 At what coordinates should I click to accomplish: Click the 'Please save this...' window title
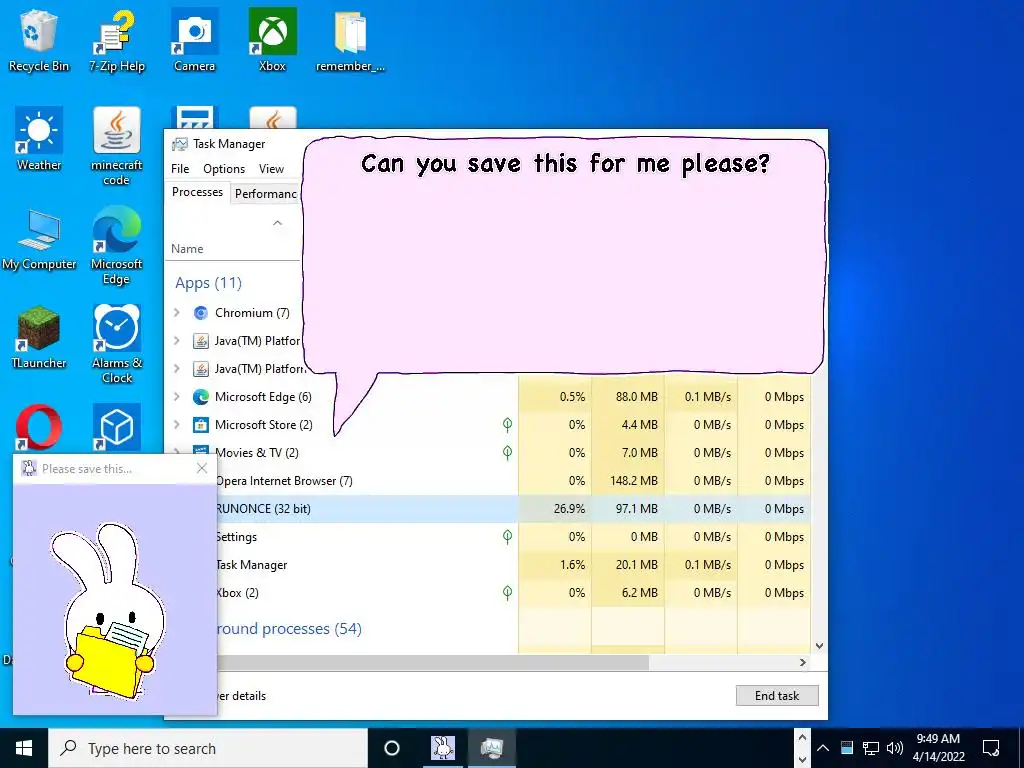pyautogui.click(x=87, y=469)
